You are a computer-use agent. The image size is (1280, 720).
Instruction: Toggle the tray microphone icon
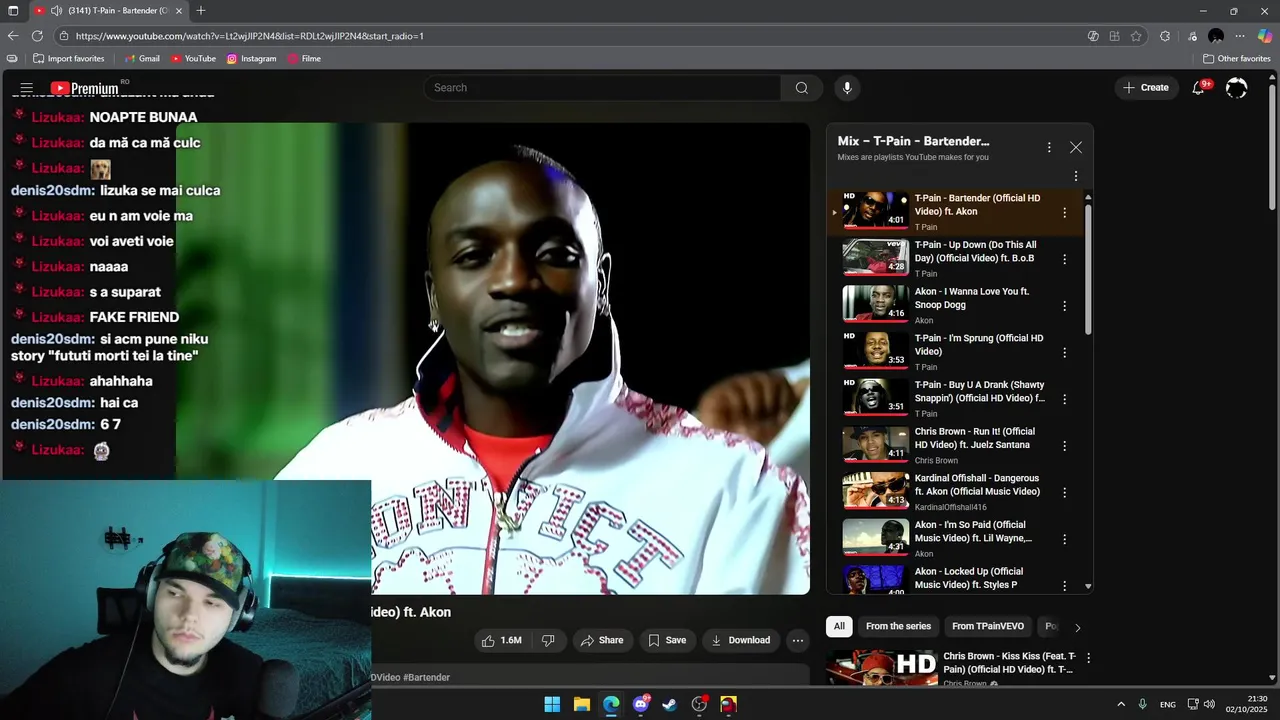click(x=1142, y=704)
